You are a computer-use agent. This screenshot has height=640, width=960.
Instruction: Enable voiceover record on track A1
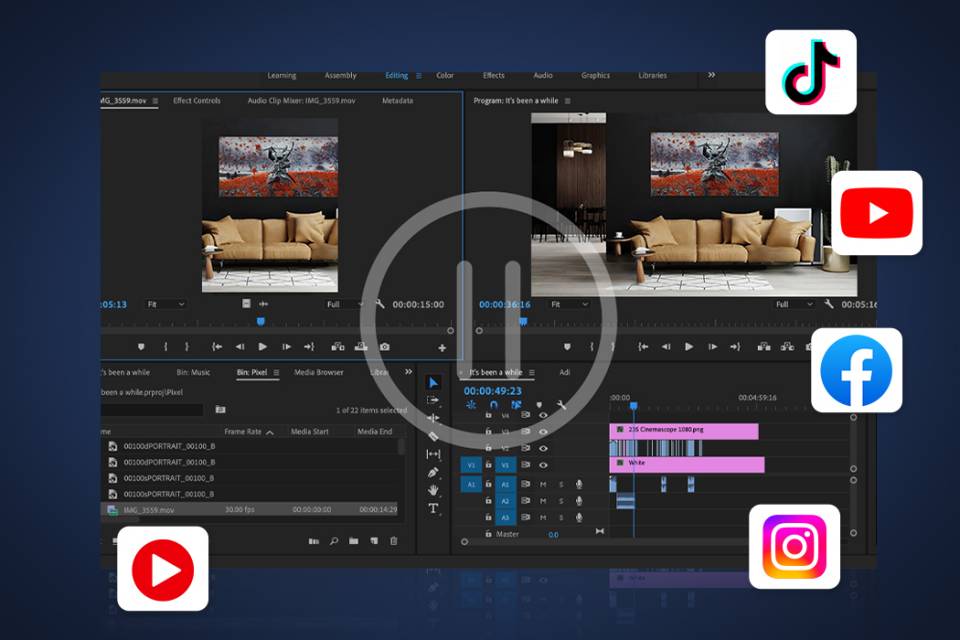pyautogui.click(x=578, y=485)
